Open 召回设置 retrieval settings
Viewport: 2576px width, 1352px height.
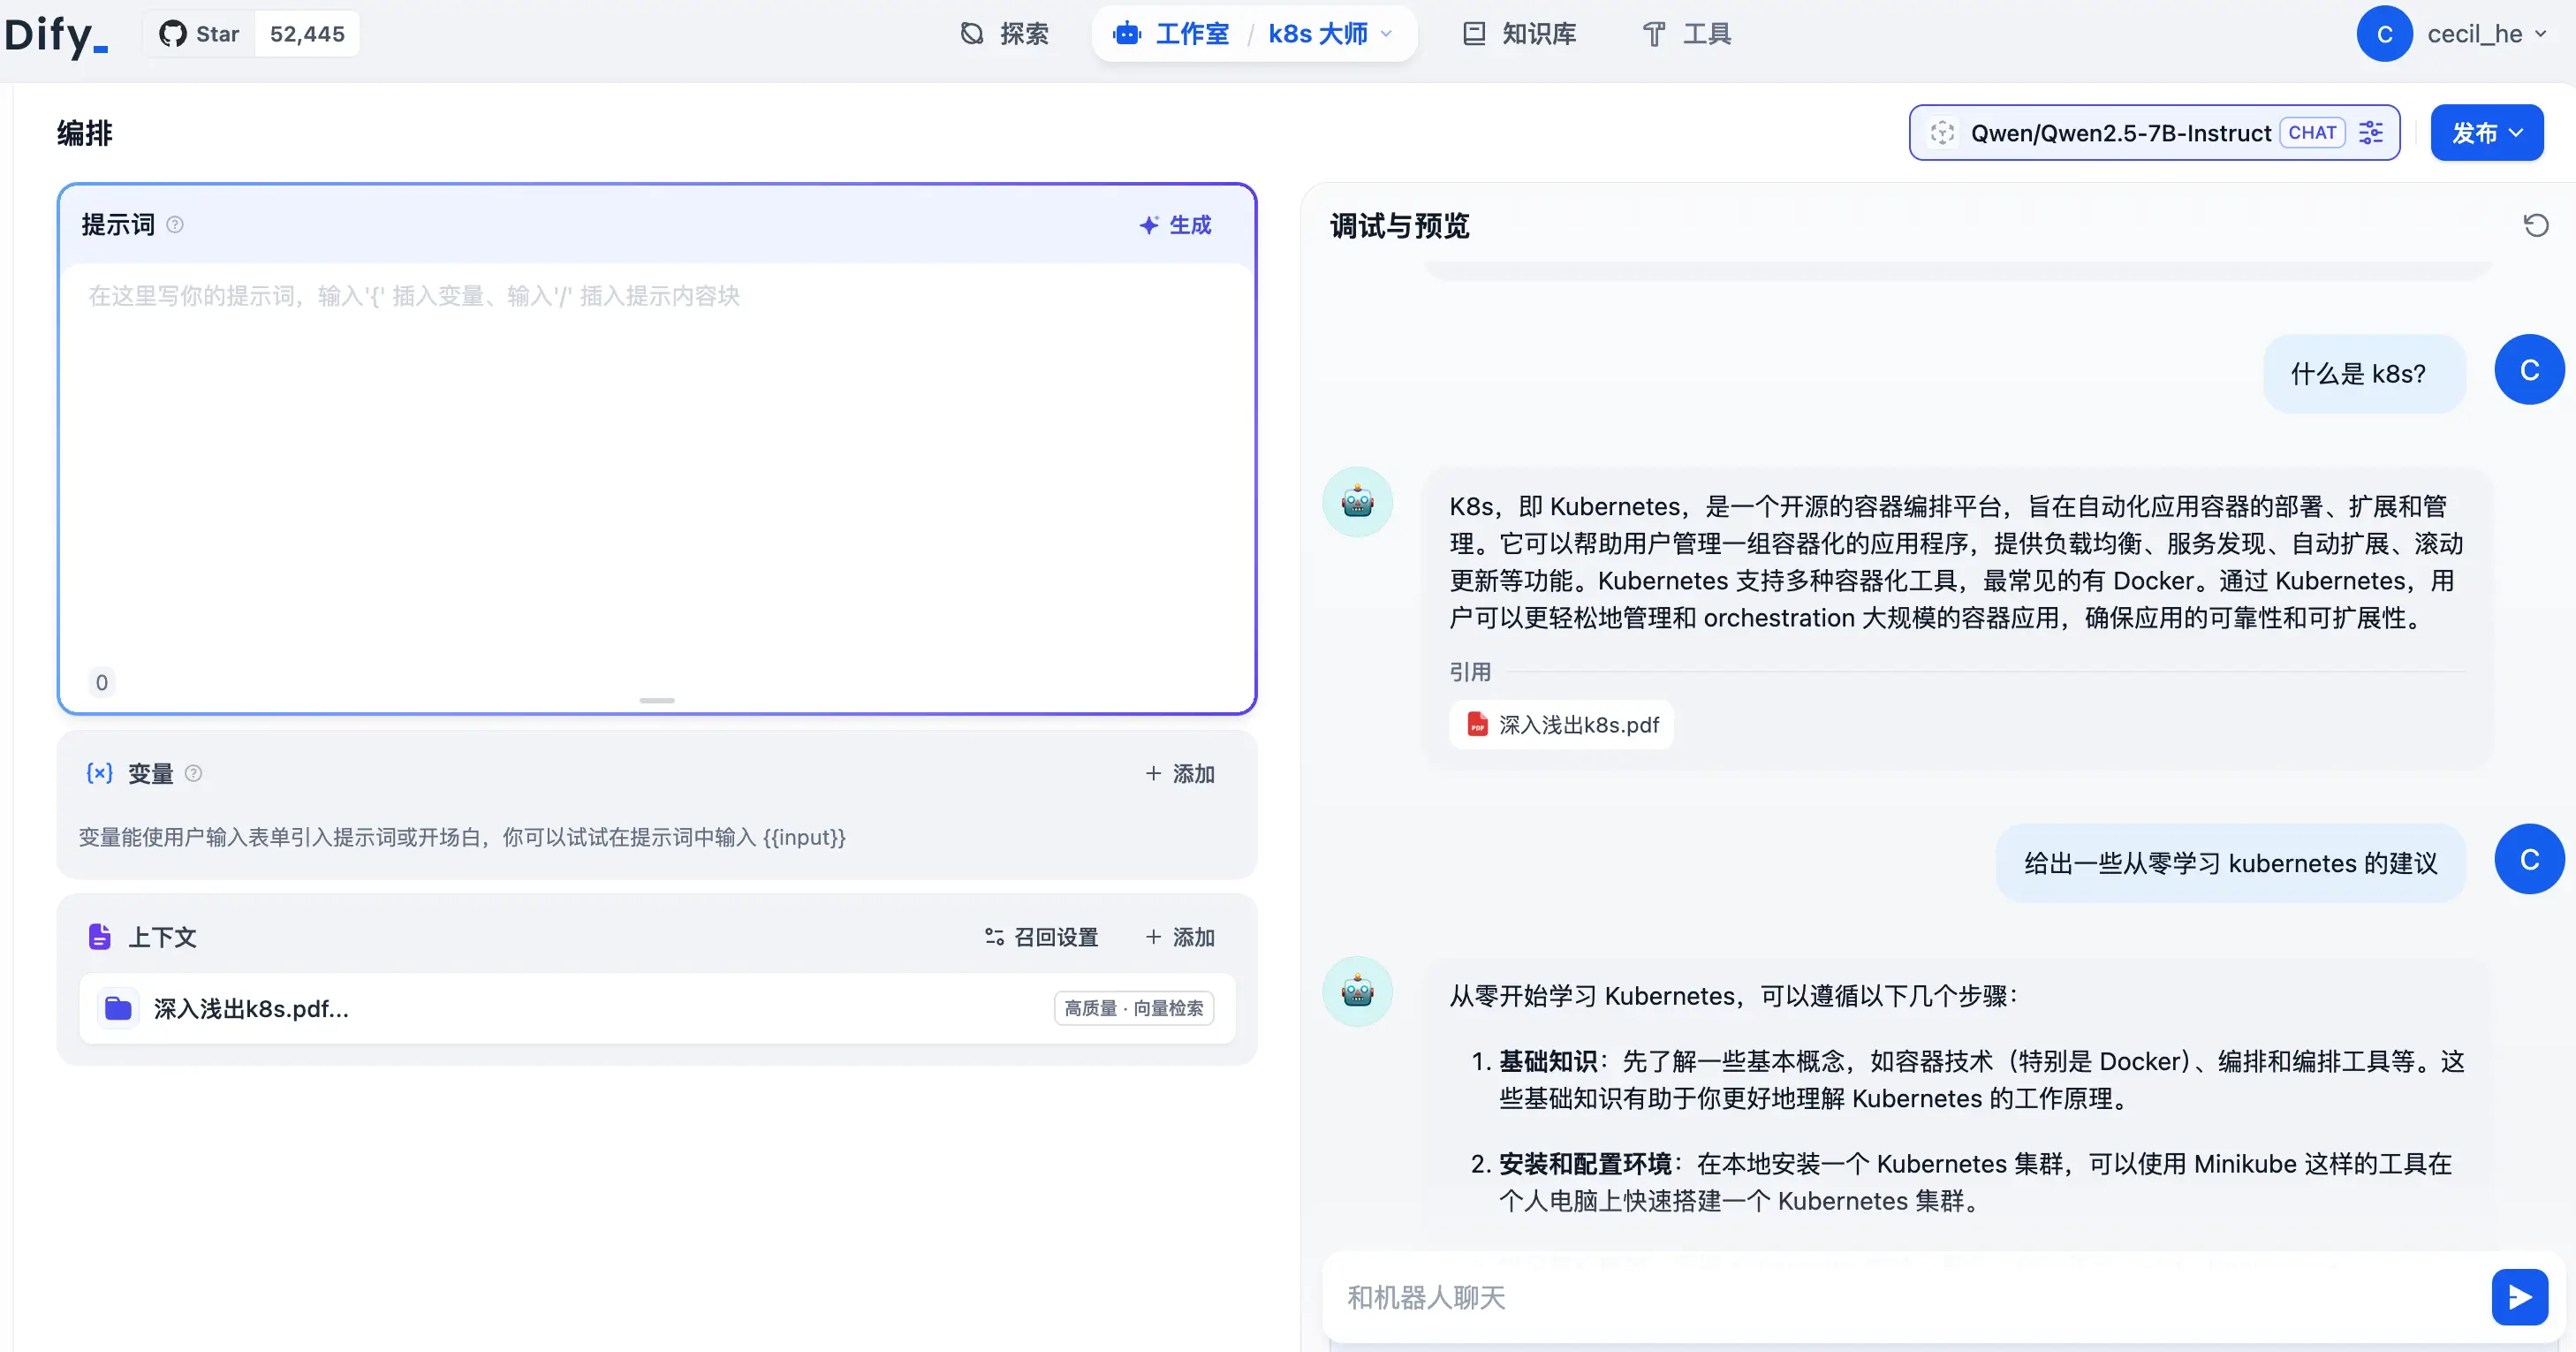(x=1041, y=937)
